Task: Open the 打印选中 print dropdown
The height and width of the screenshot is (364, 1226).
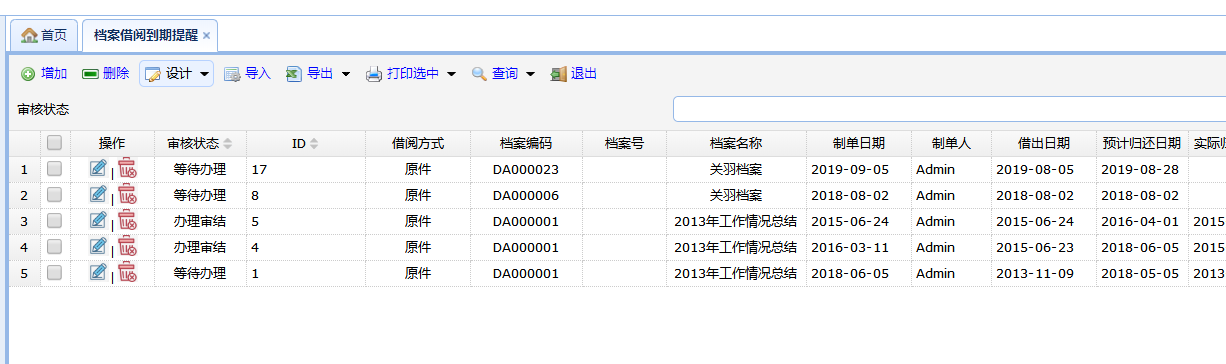Action: (x=411, y=74)
